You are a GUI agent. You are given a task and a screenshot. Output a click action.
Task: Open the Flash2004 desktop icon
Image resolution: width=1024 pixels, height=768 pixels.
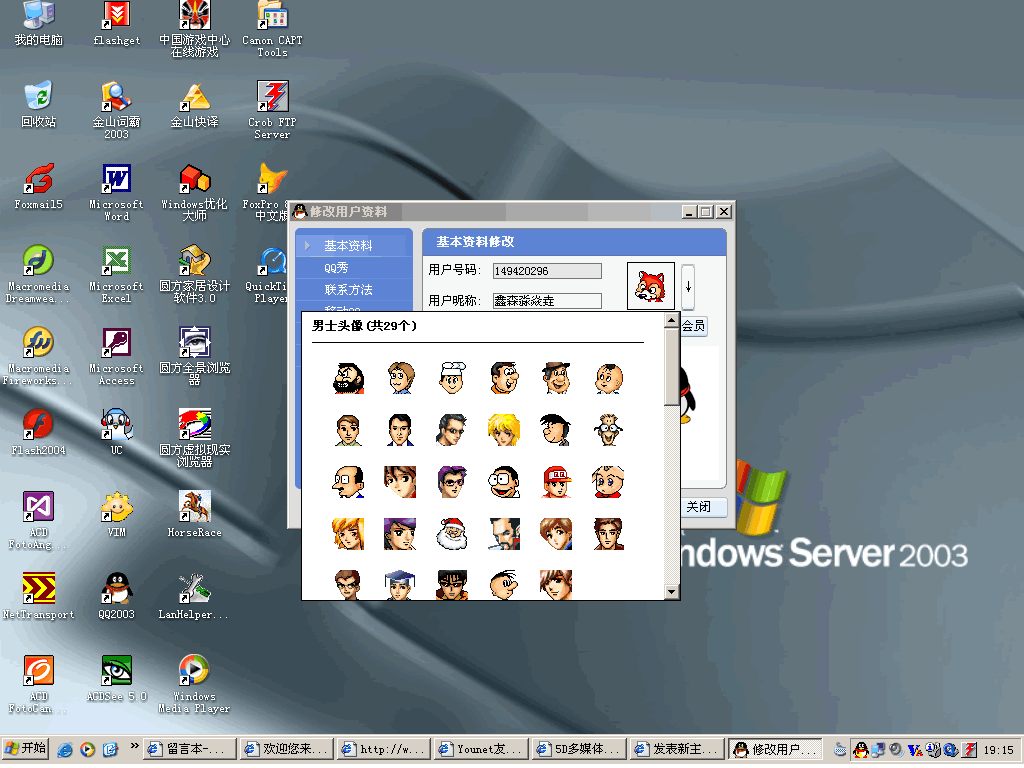coord(39,425)
